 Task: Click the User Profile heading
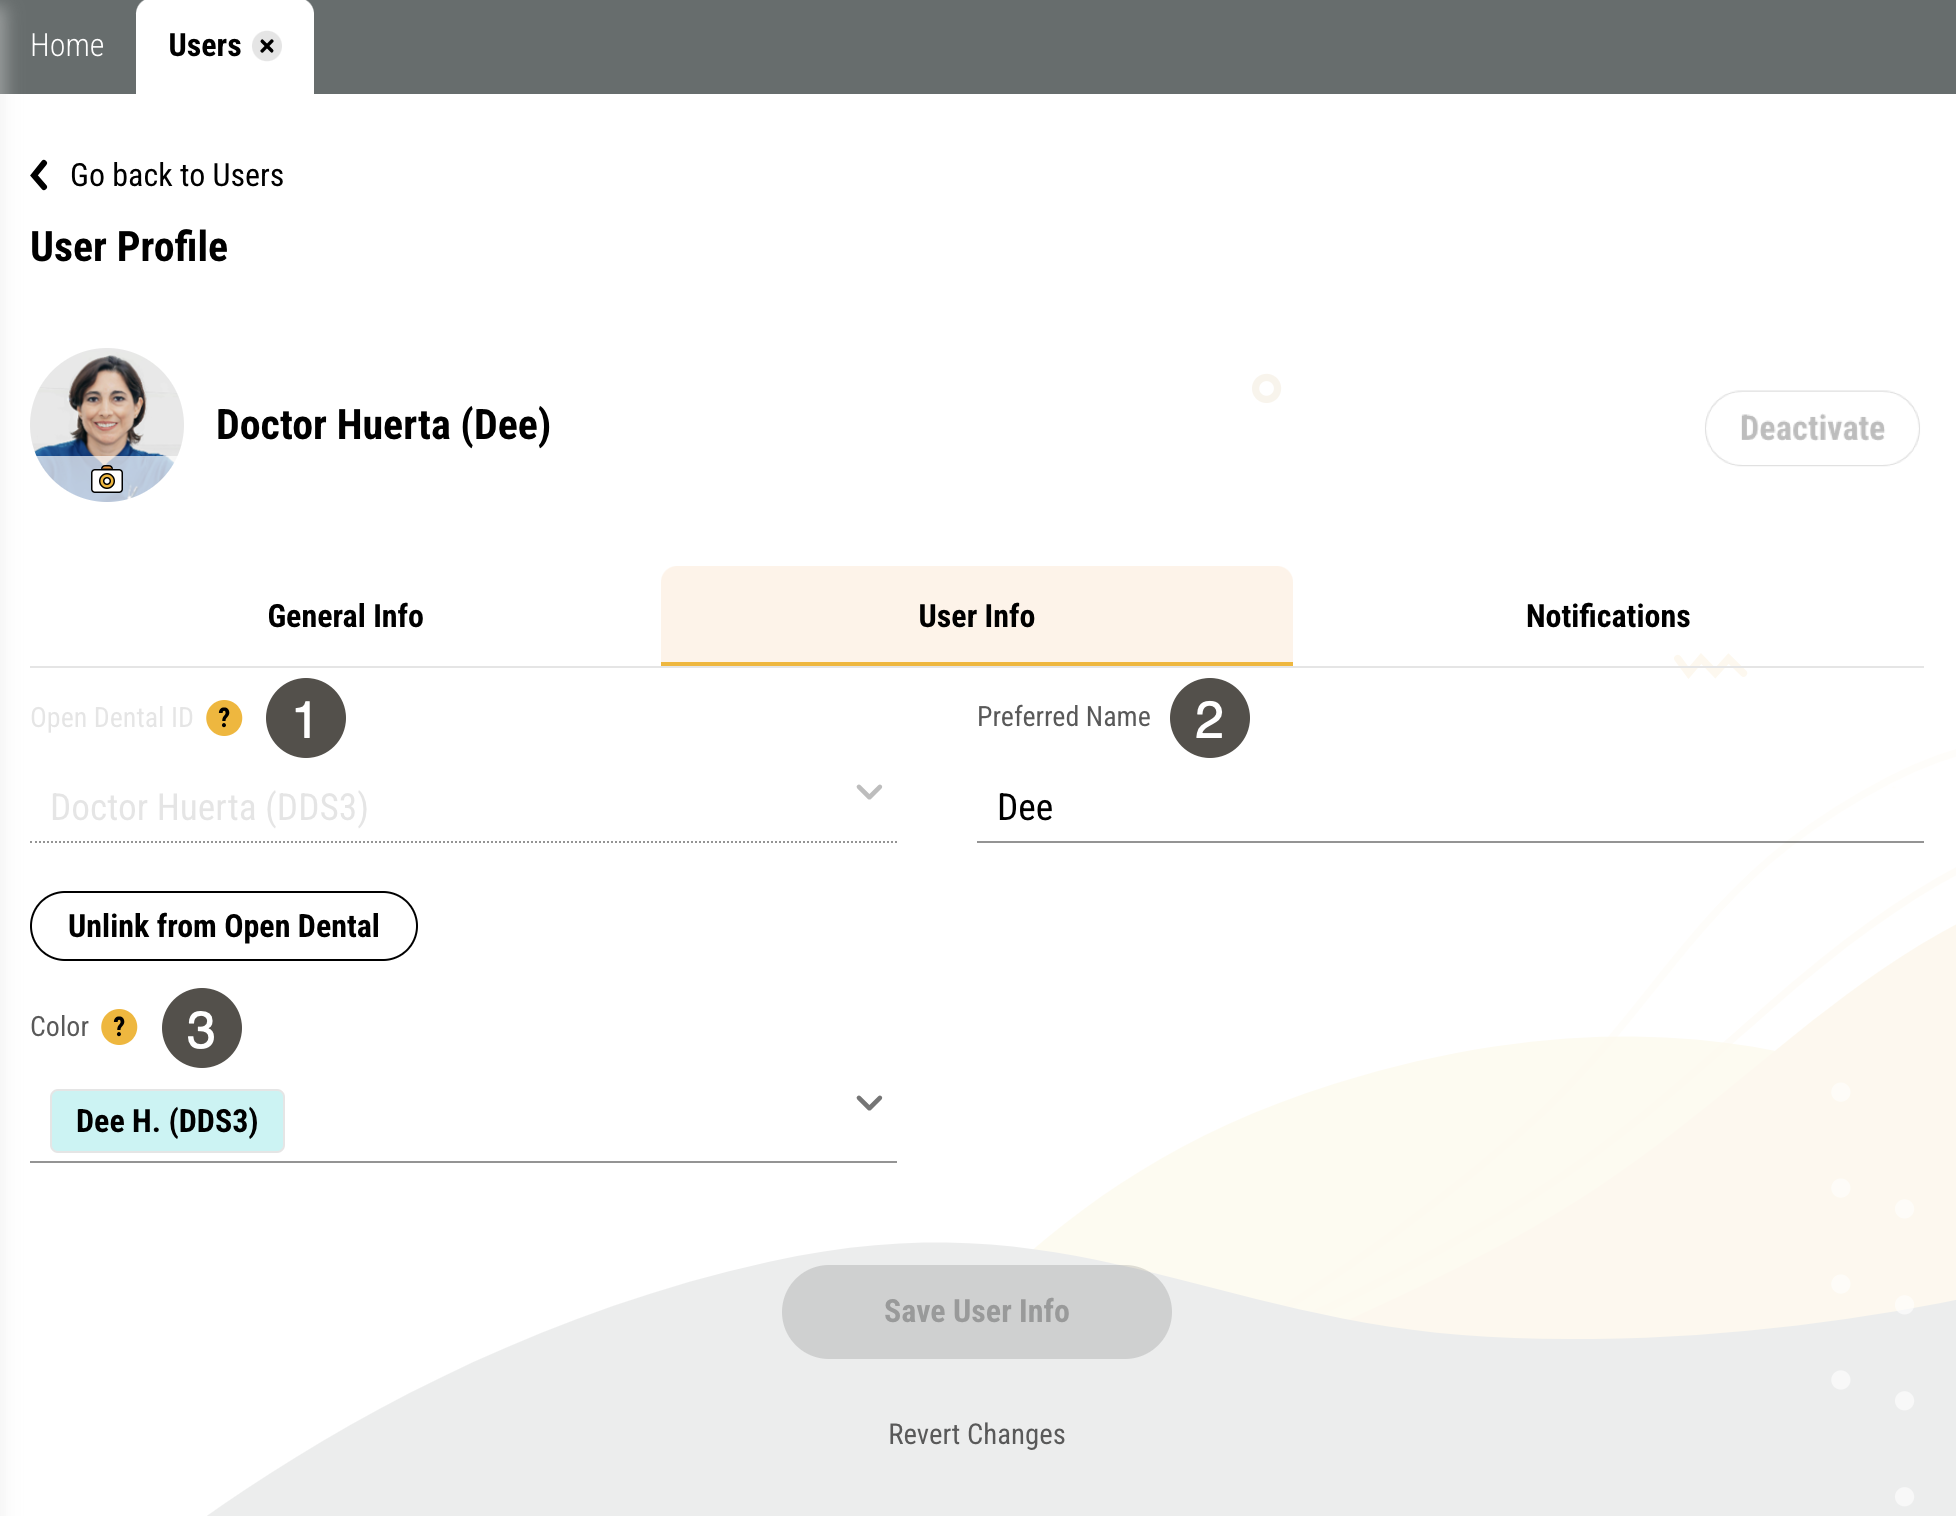pos(129,247)
